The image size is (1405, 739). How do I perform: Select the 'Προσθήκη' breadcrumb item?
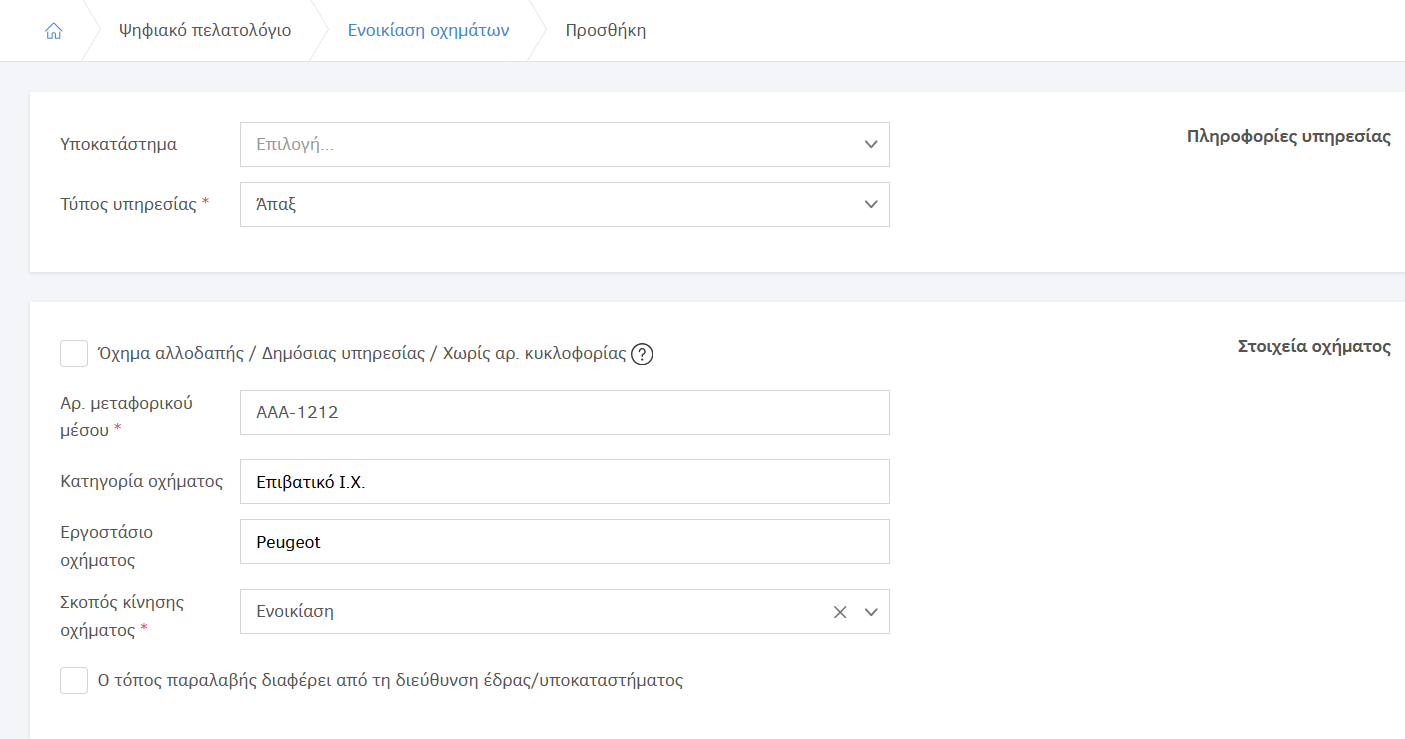click(x=606, y=31)
